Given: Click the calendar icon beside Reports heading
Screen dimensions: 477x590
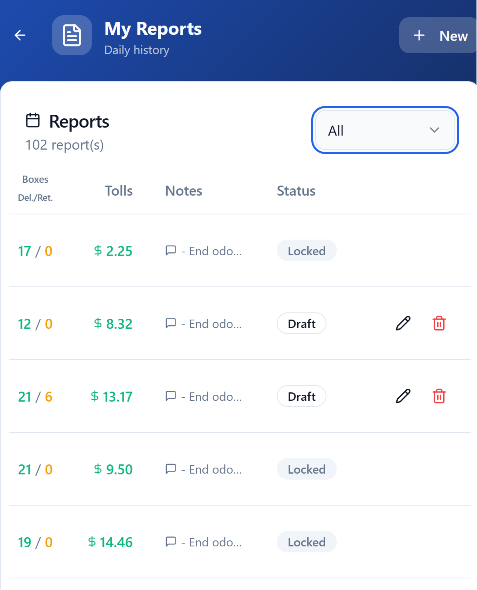Looking at the screenshot, I should click(33, 120).
